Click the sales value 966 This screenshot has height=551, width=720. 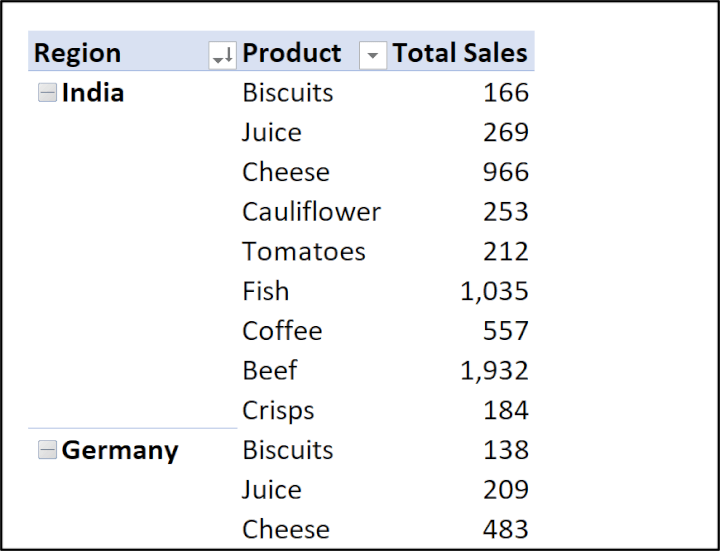(505, 172)
